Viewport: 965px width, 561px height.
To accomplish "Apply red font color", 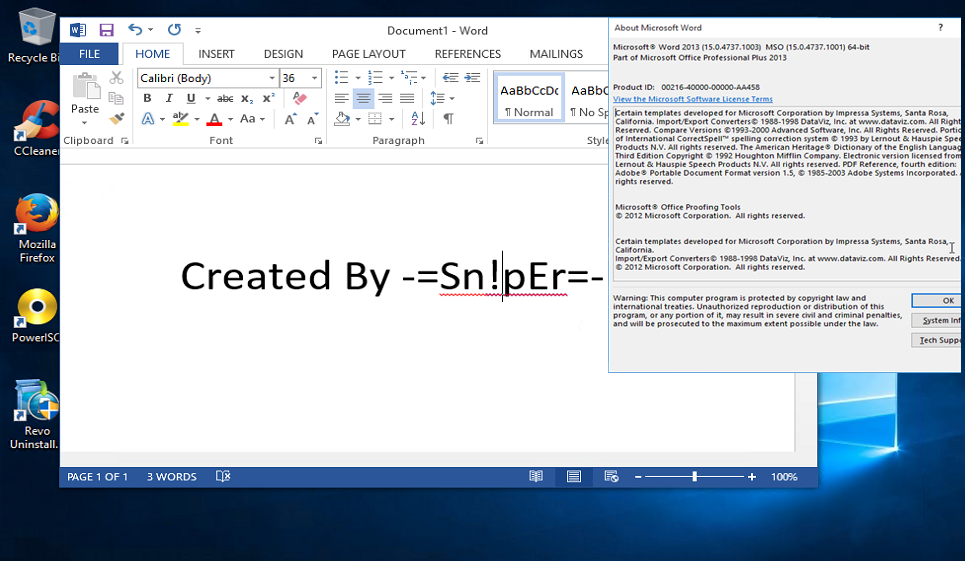I will [x=214, y=119].
